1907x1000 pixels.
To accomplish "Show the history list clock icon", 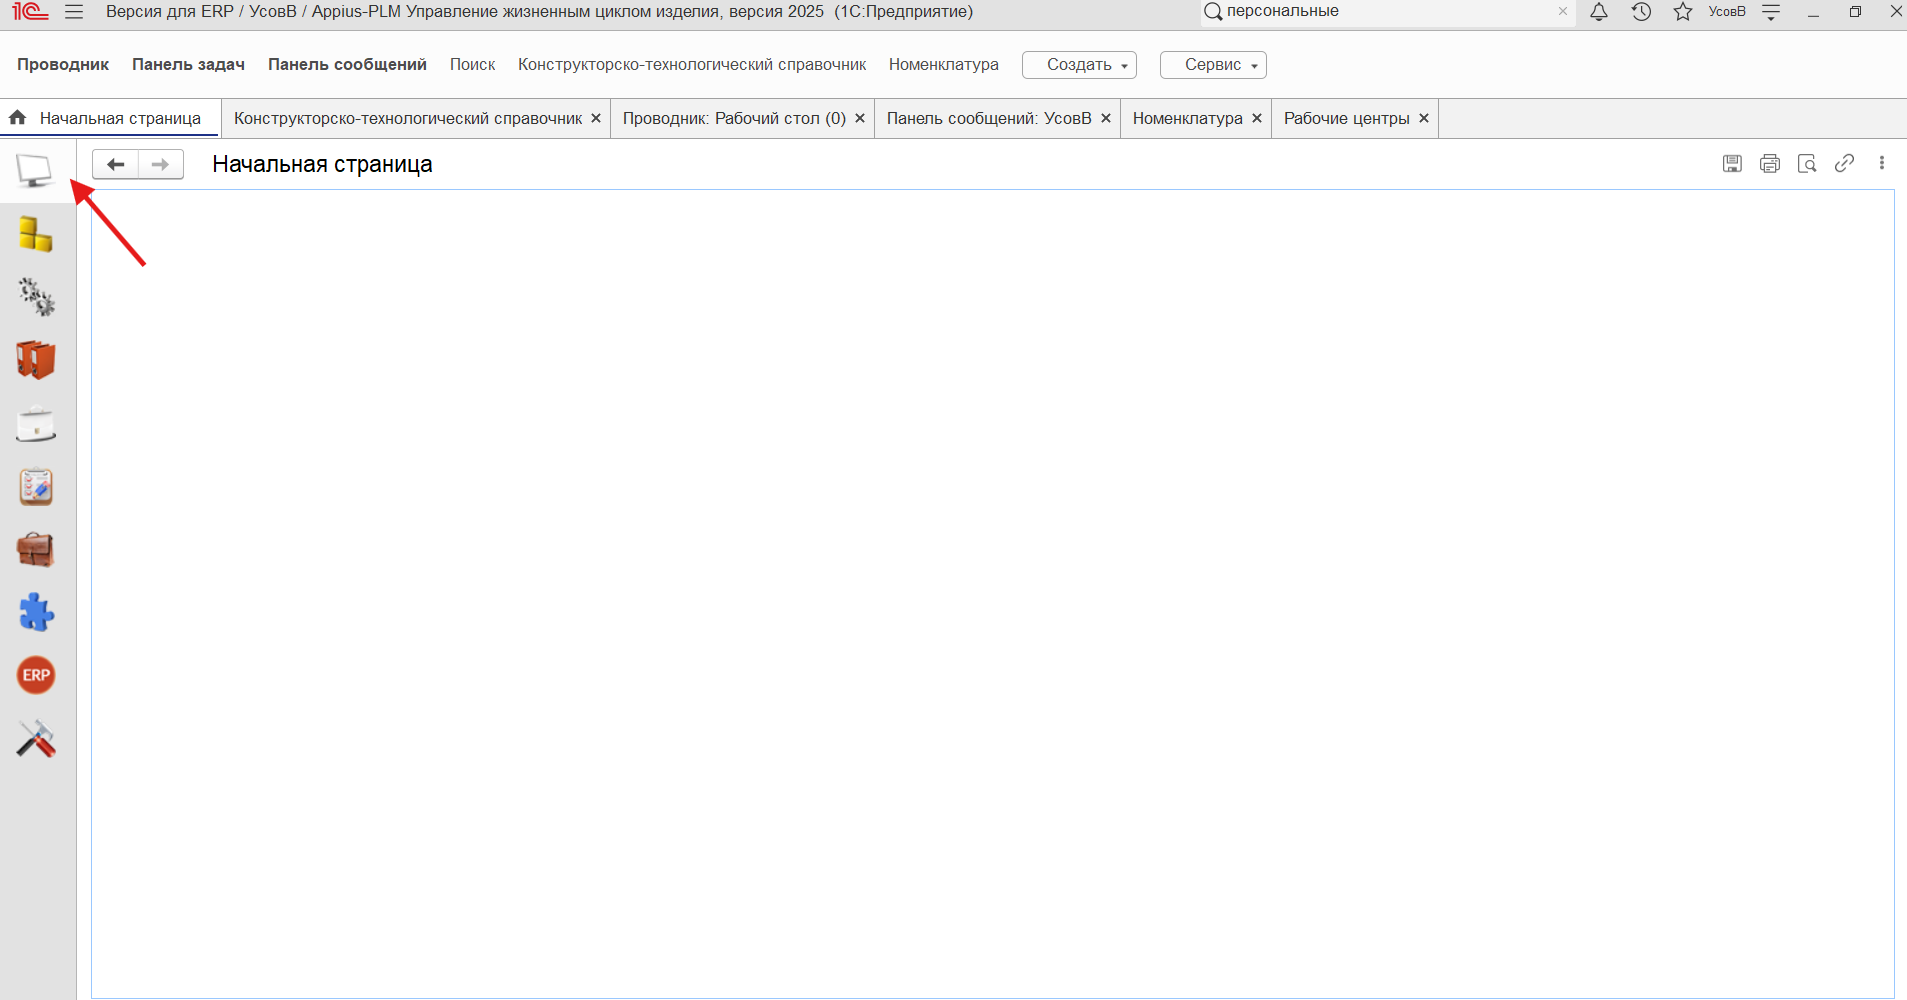I will [x=1641, y=12].
